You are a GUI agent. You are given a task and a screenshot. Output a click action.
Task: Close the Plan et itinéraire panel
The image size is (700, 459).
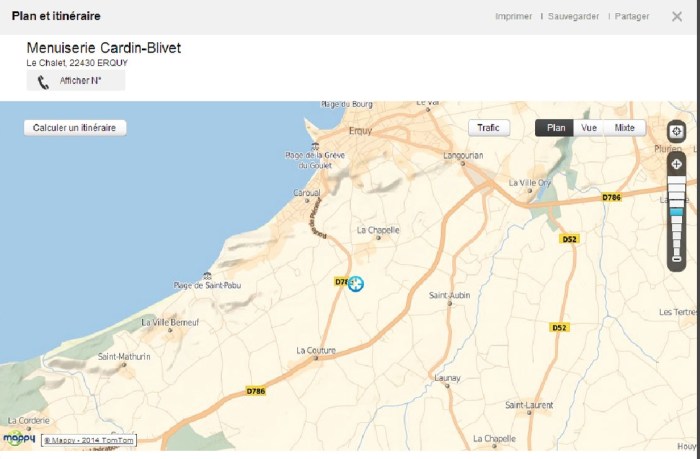coord(678,17)
